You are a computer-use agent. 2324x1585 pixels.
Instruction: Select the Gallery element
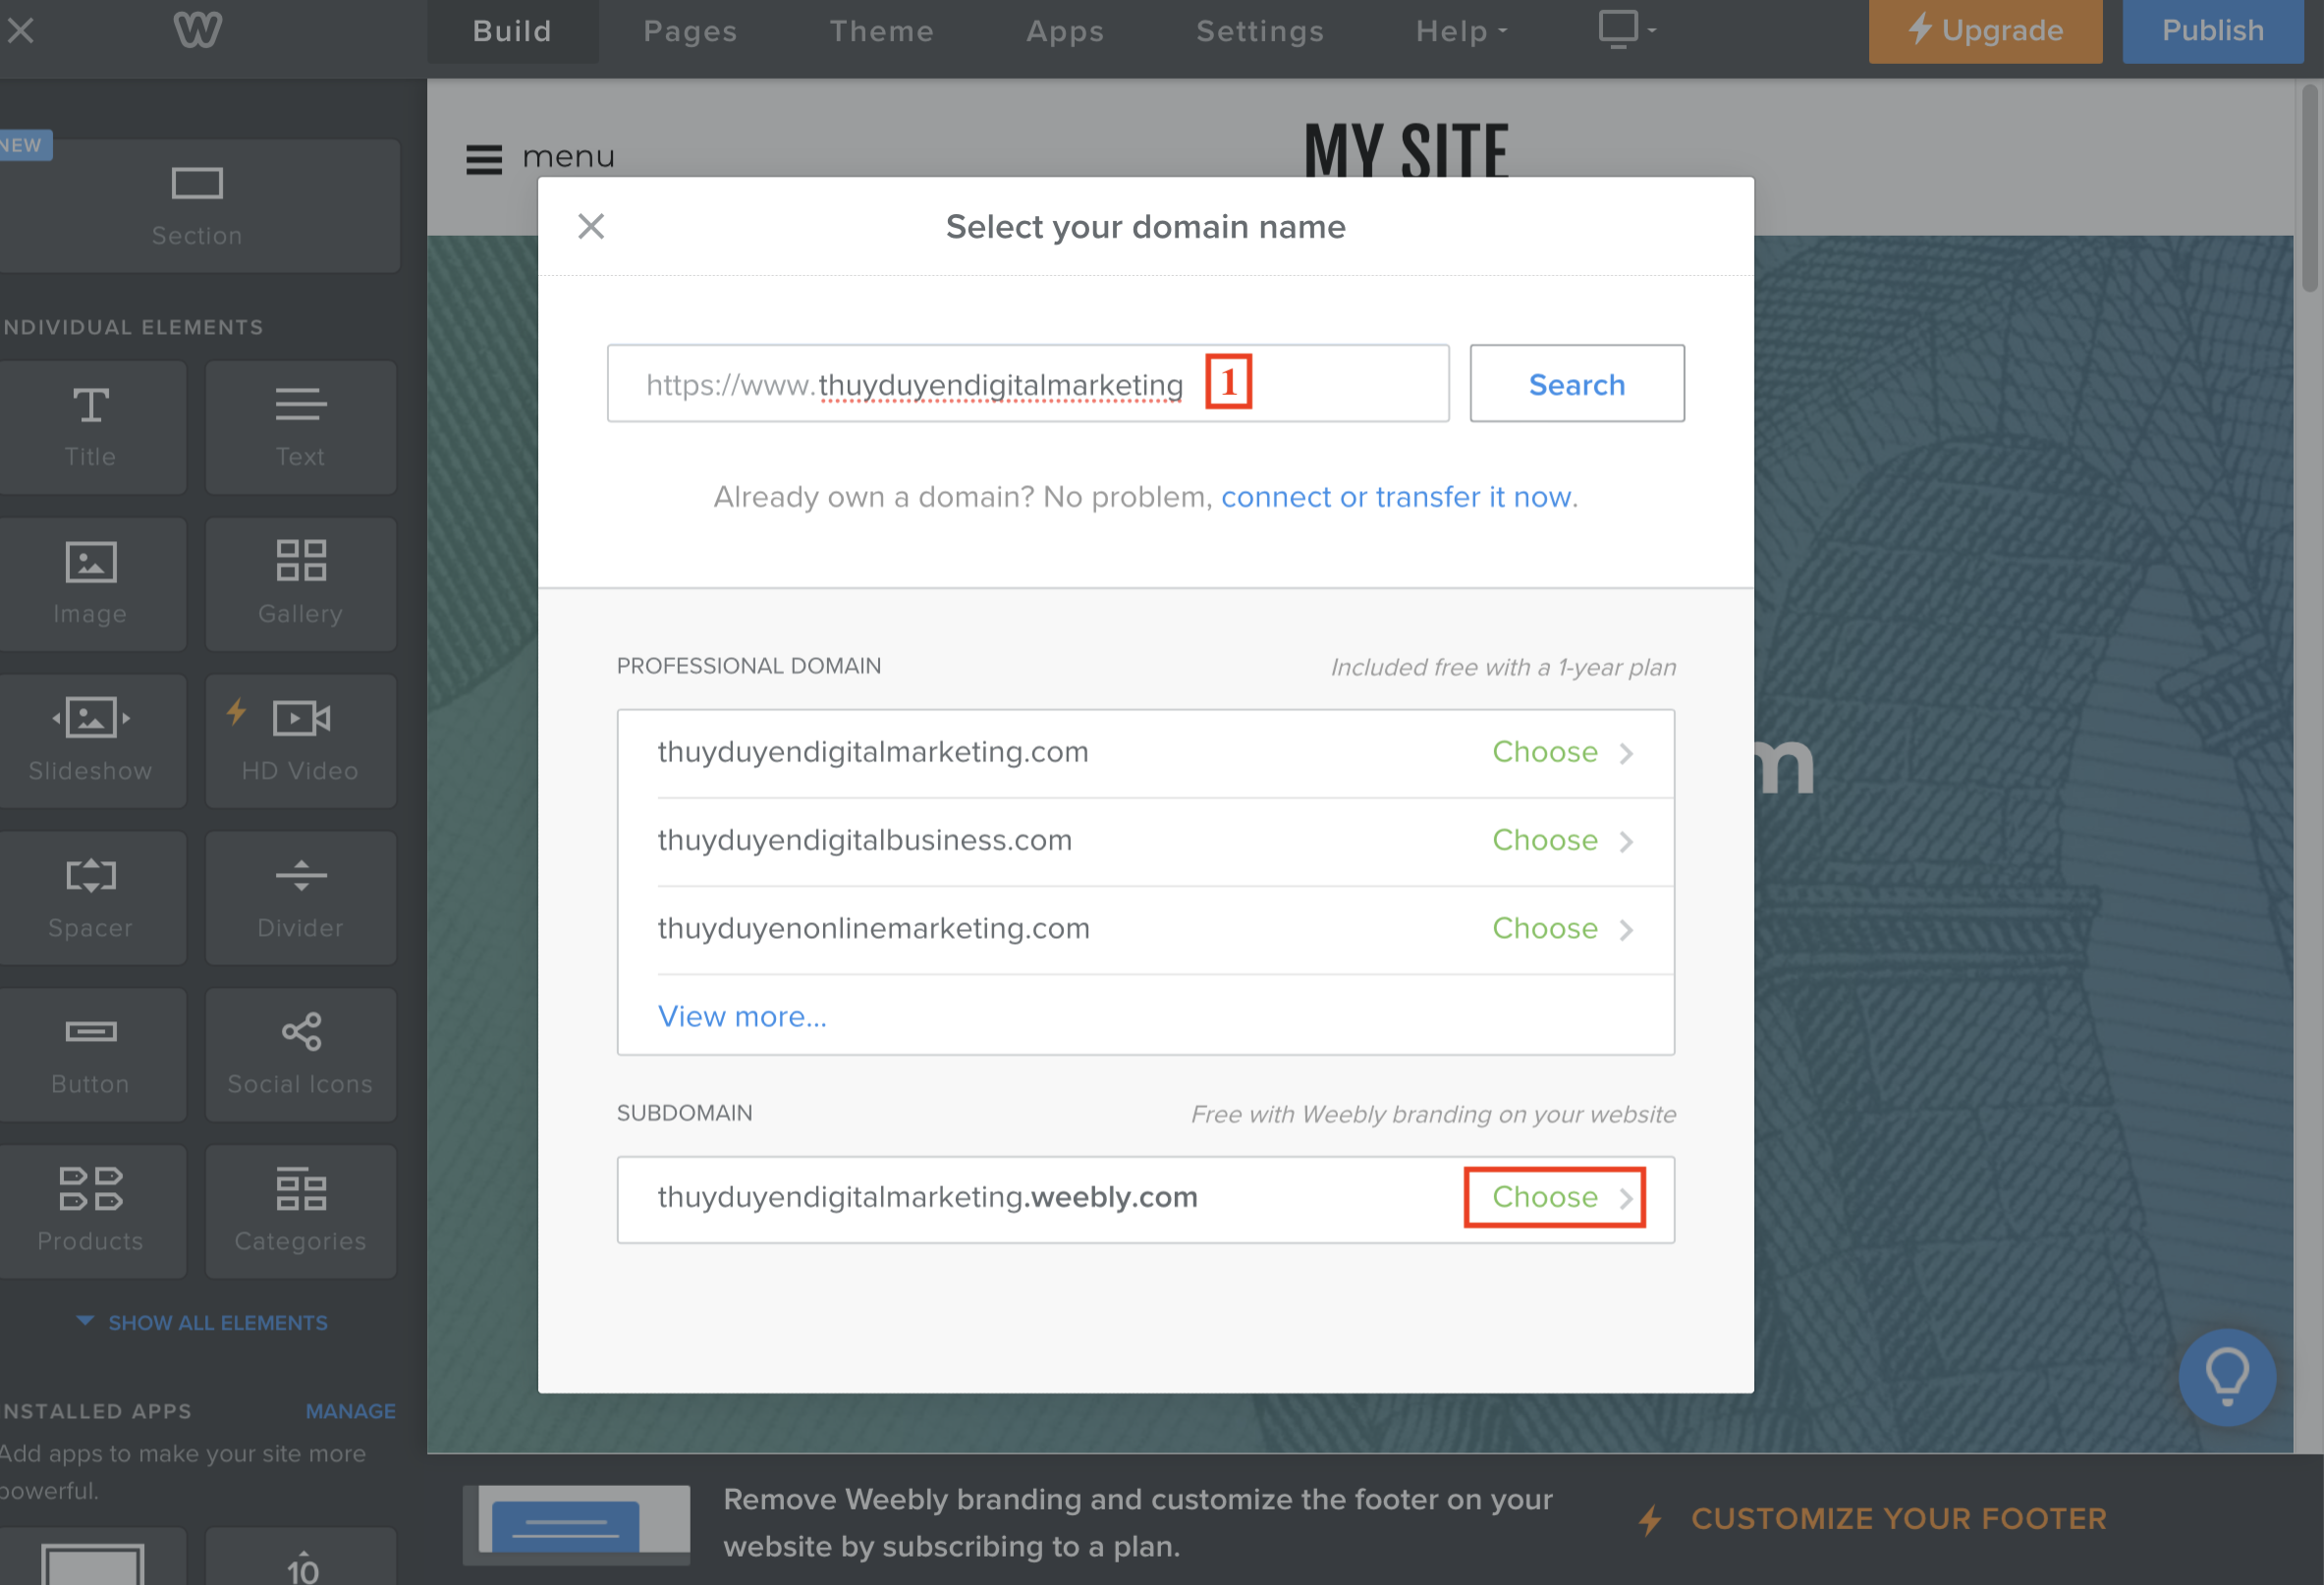pos(300,584)
